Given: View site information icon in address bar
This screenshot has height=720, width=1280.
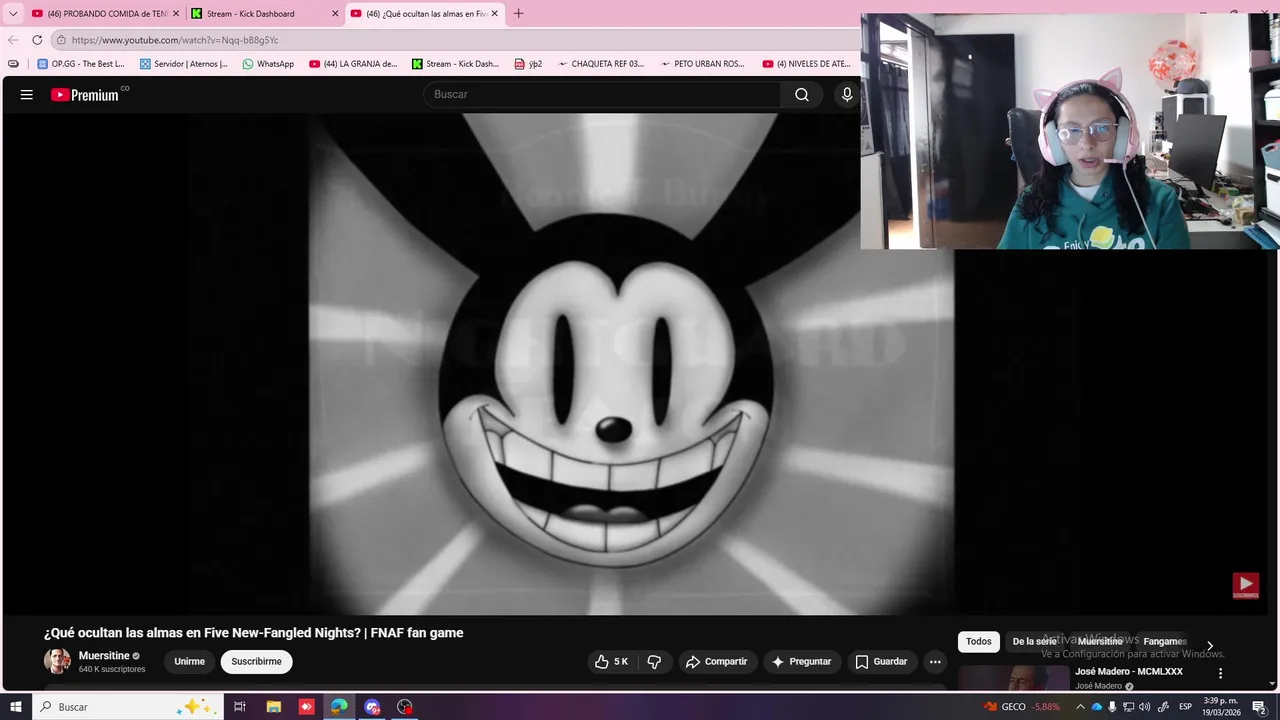Looking at the screenshot, I should coord(61,40).
